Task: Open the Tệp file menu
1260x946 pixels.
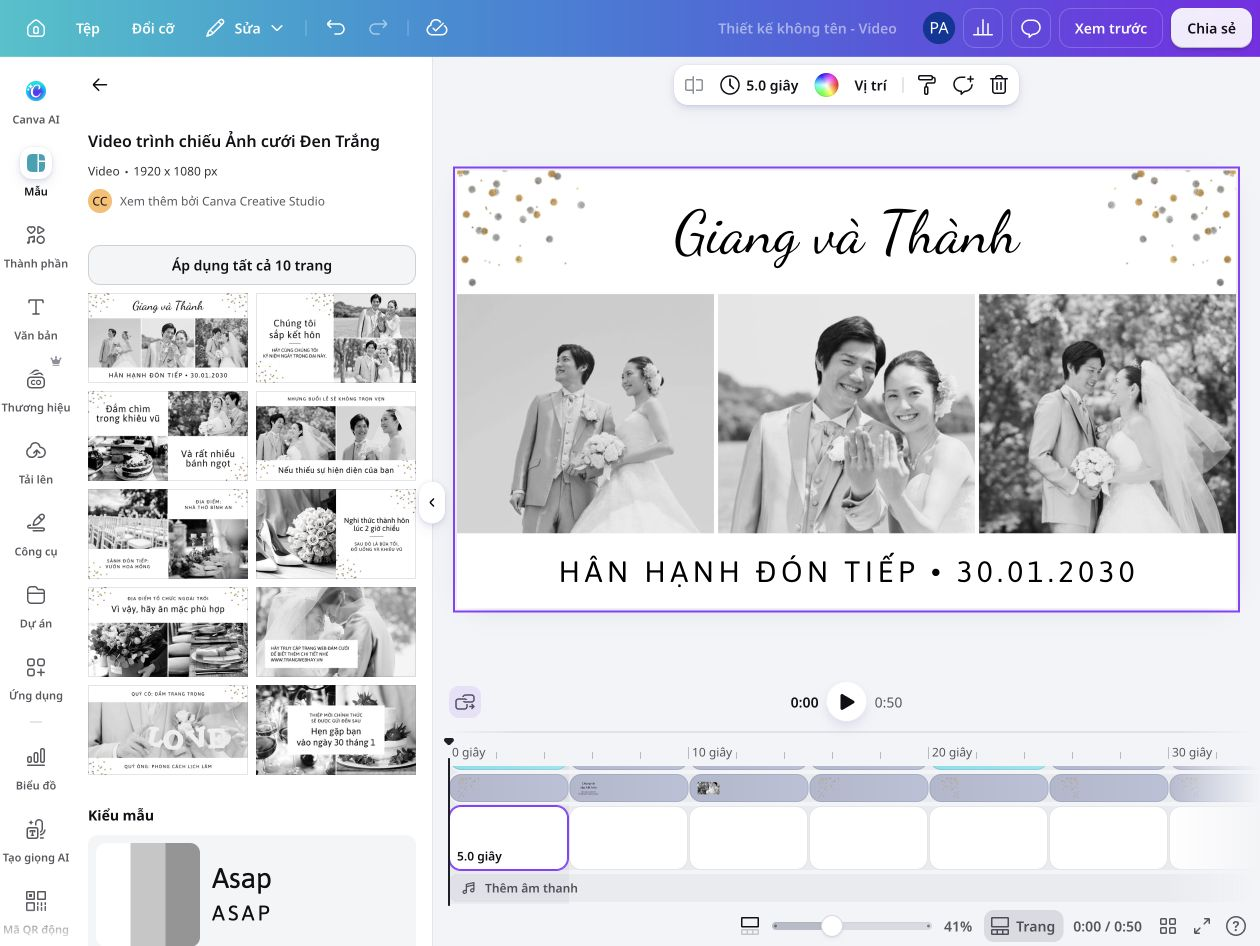Action: pos(88,28)
